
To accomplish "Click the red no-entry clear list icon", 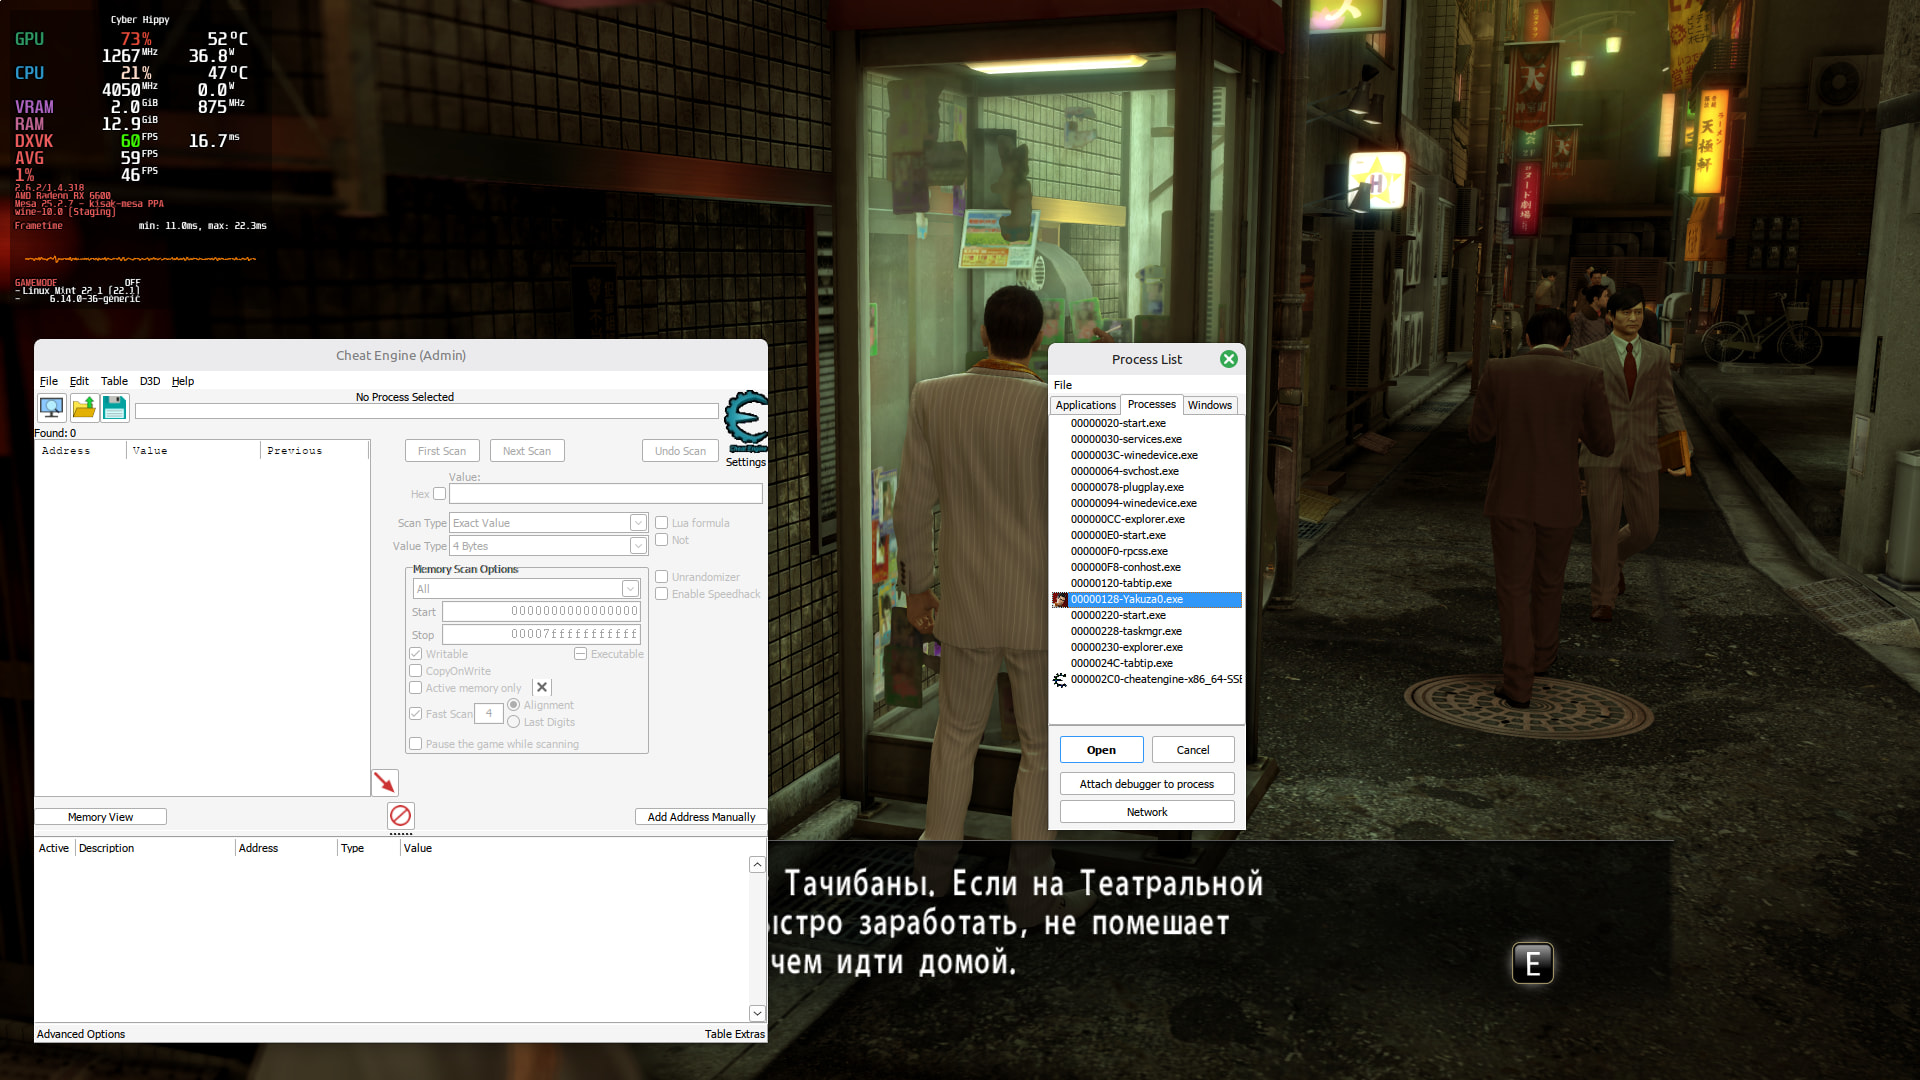I will point(401,816).
